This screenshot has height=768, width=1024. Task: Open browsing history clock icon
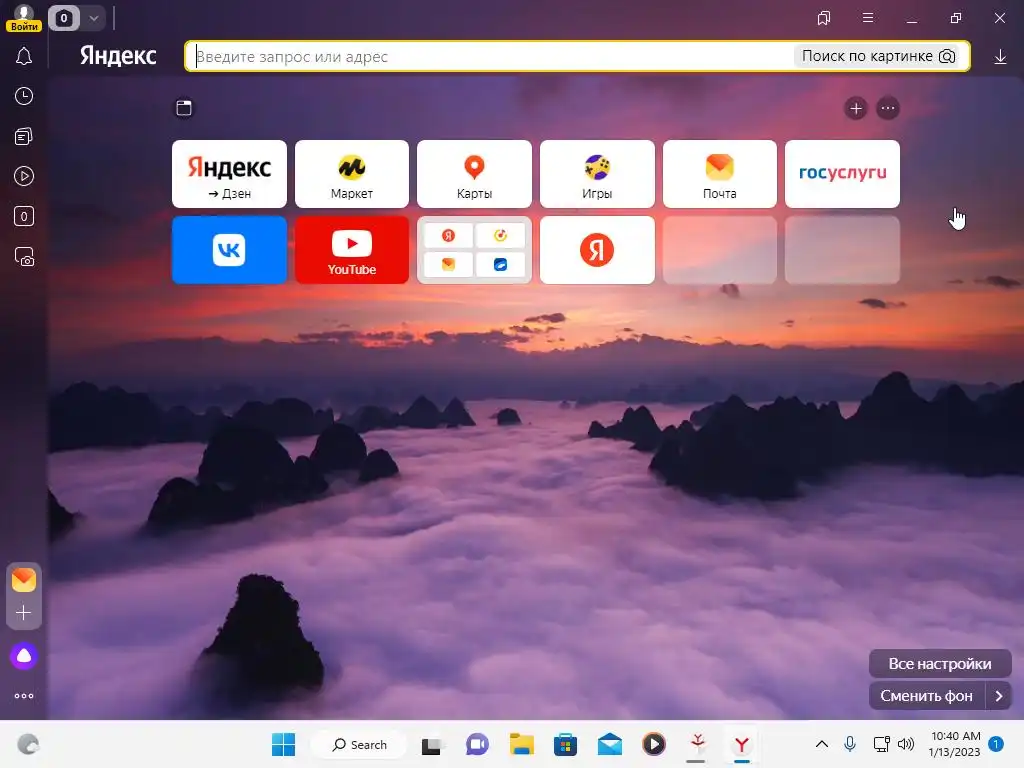pyautogui.click(x=24, y=96)
